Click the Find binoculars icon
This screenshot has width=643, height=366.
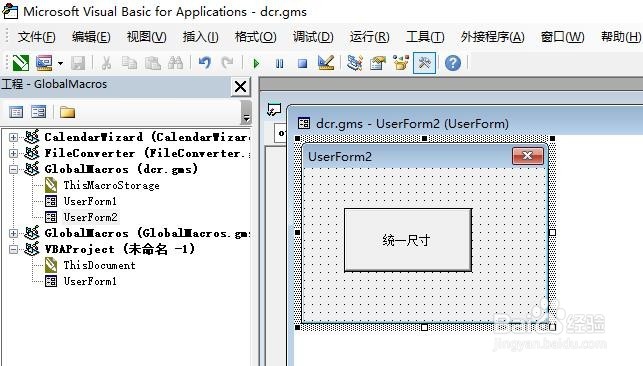[x=176, y=63]
